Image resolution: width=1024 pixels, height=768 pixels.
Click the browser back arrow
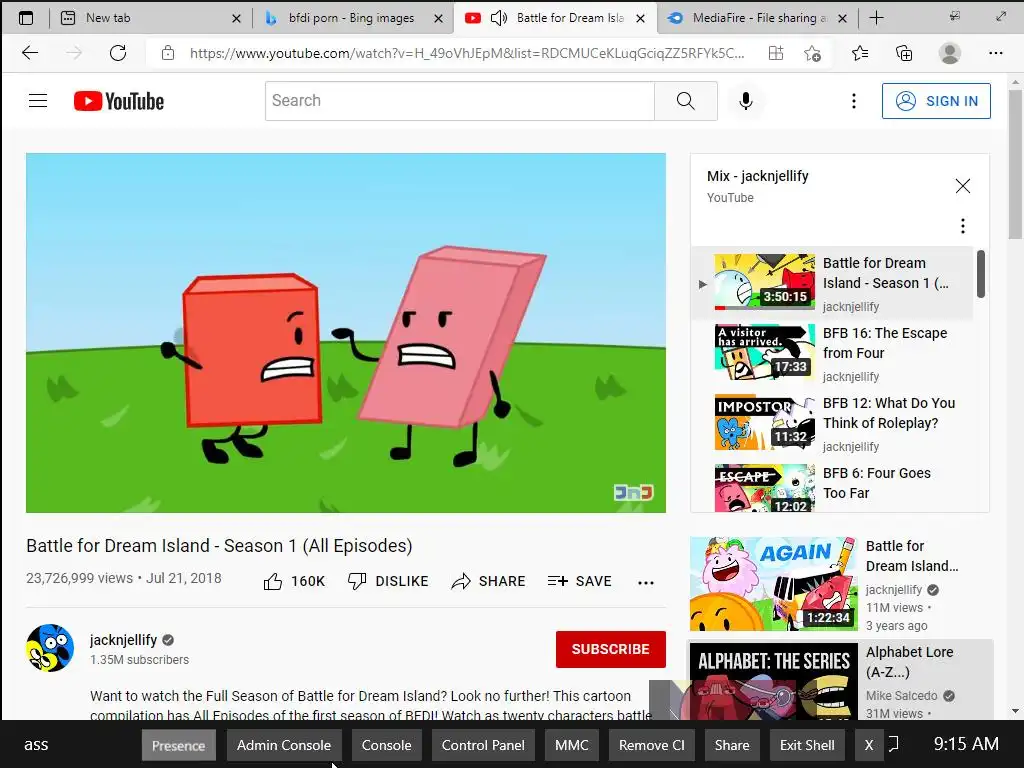(30, 53)
